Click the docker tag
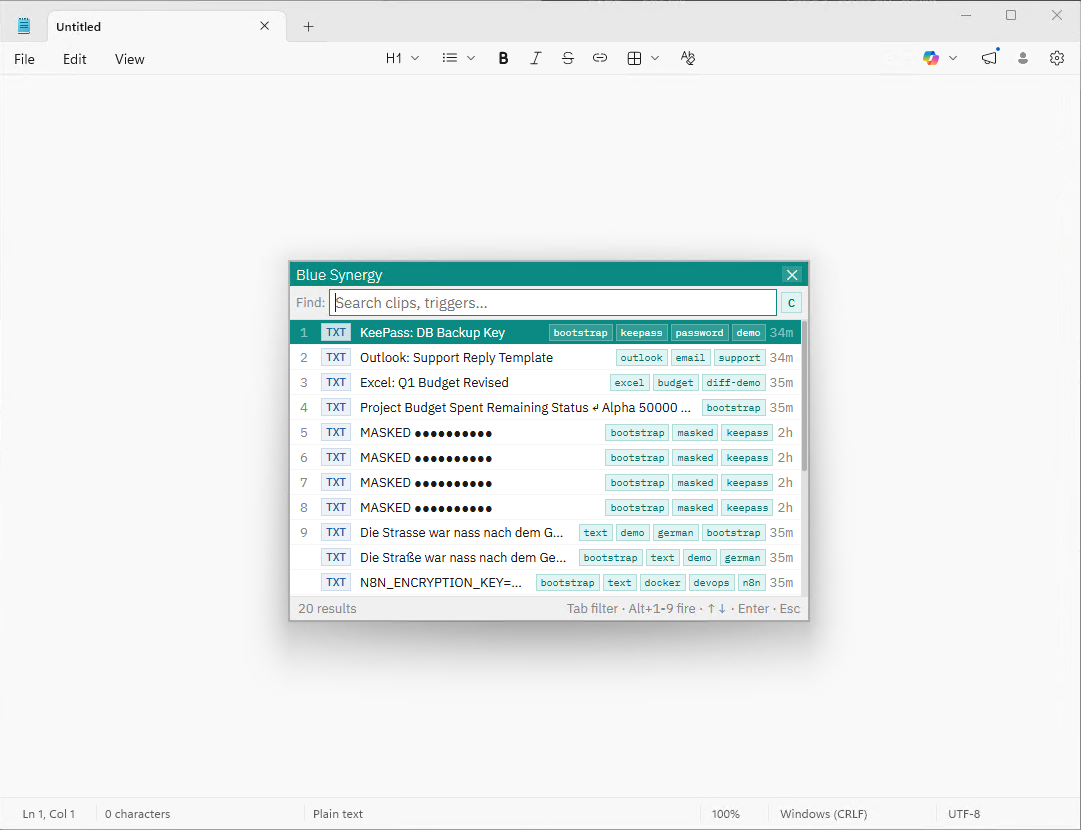This screenshot has width=1081, height=830. tap(663, 583)
